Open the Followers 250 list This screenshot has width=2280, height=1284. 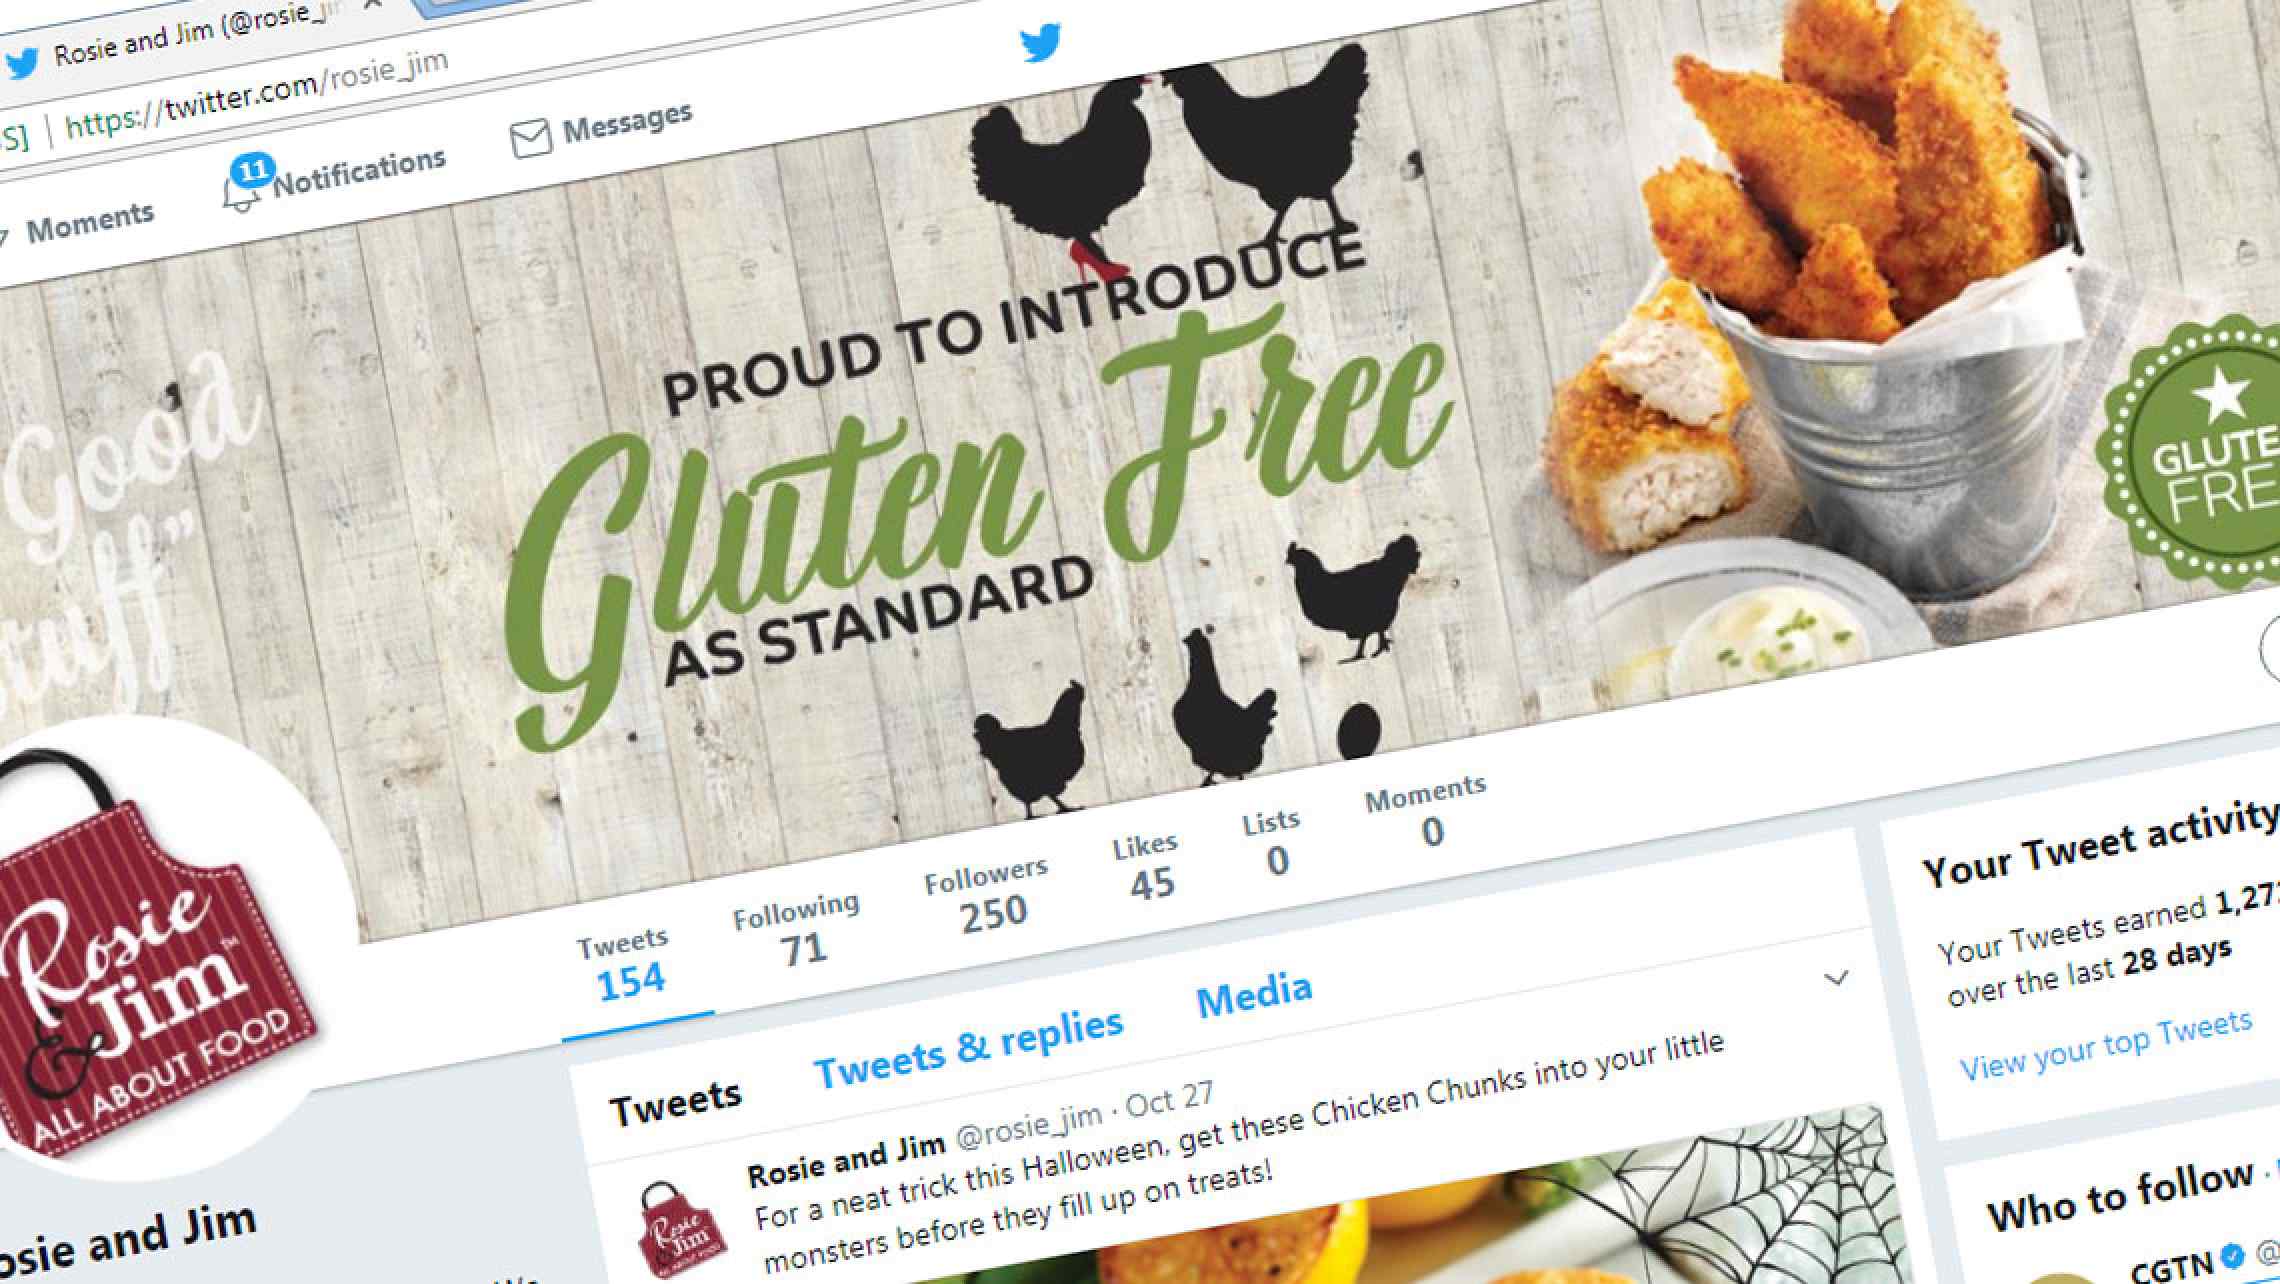pyautogui.click(x=987, y=894)
